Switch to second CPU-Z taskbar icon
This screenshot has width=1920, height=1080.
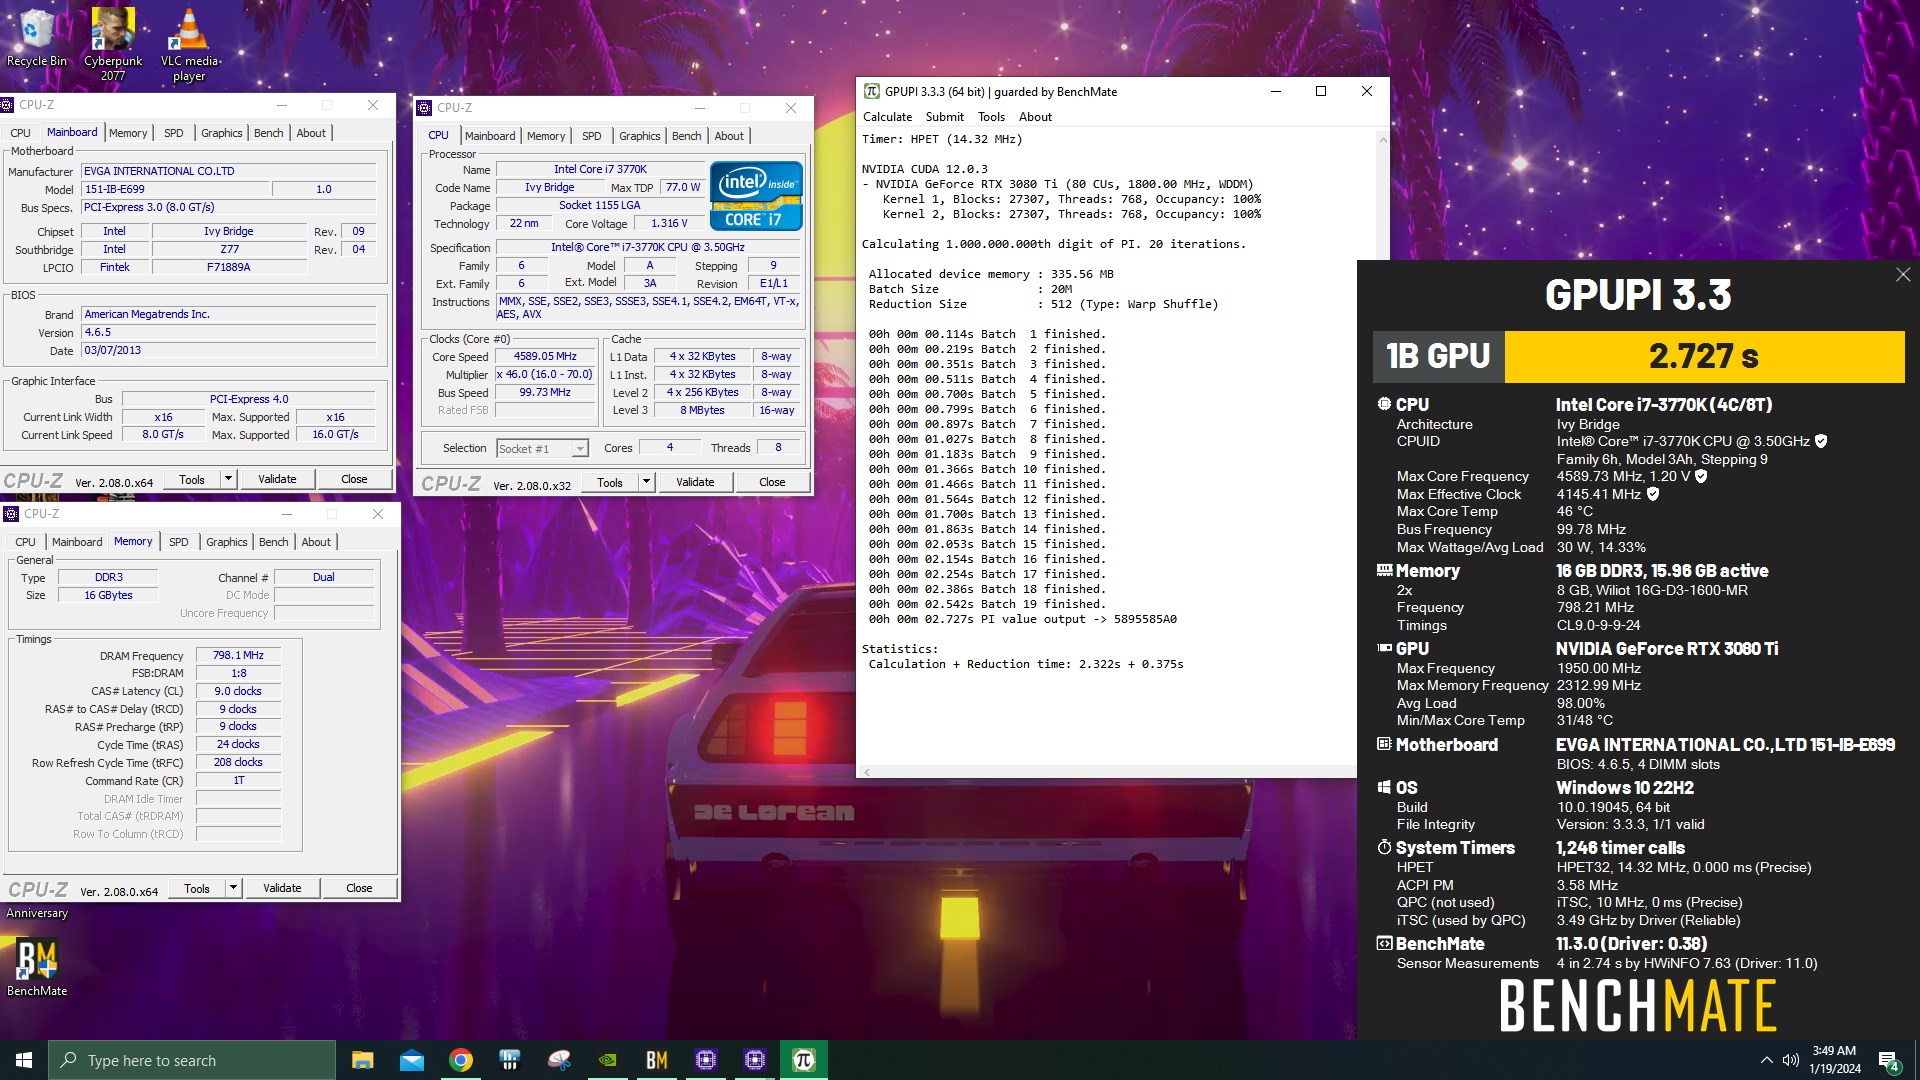[755, 1060]
